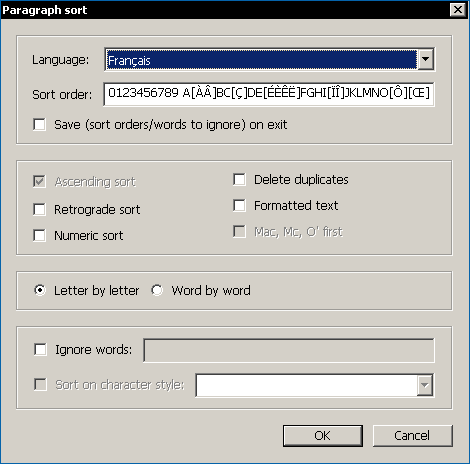Open the Language dropdown arrow
The image size is (470, 464).
425,59
